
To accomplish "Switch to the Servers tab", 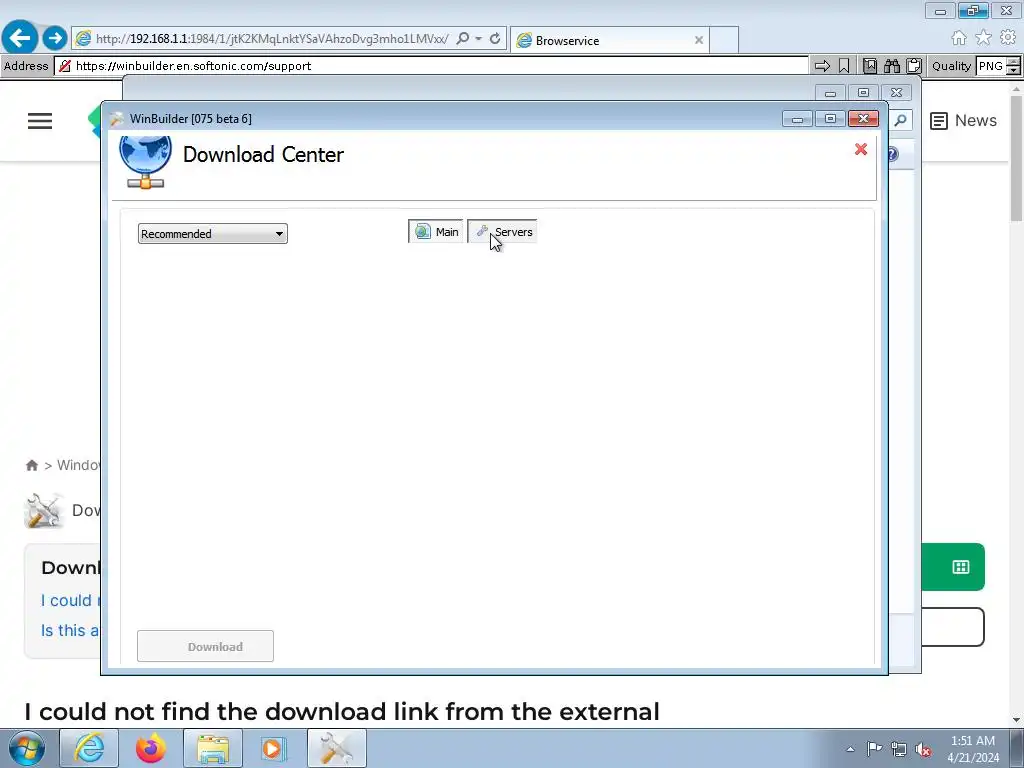I will 502,232.
